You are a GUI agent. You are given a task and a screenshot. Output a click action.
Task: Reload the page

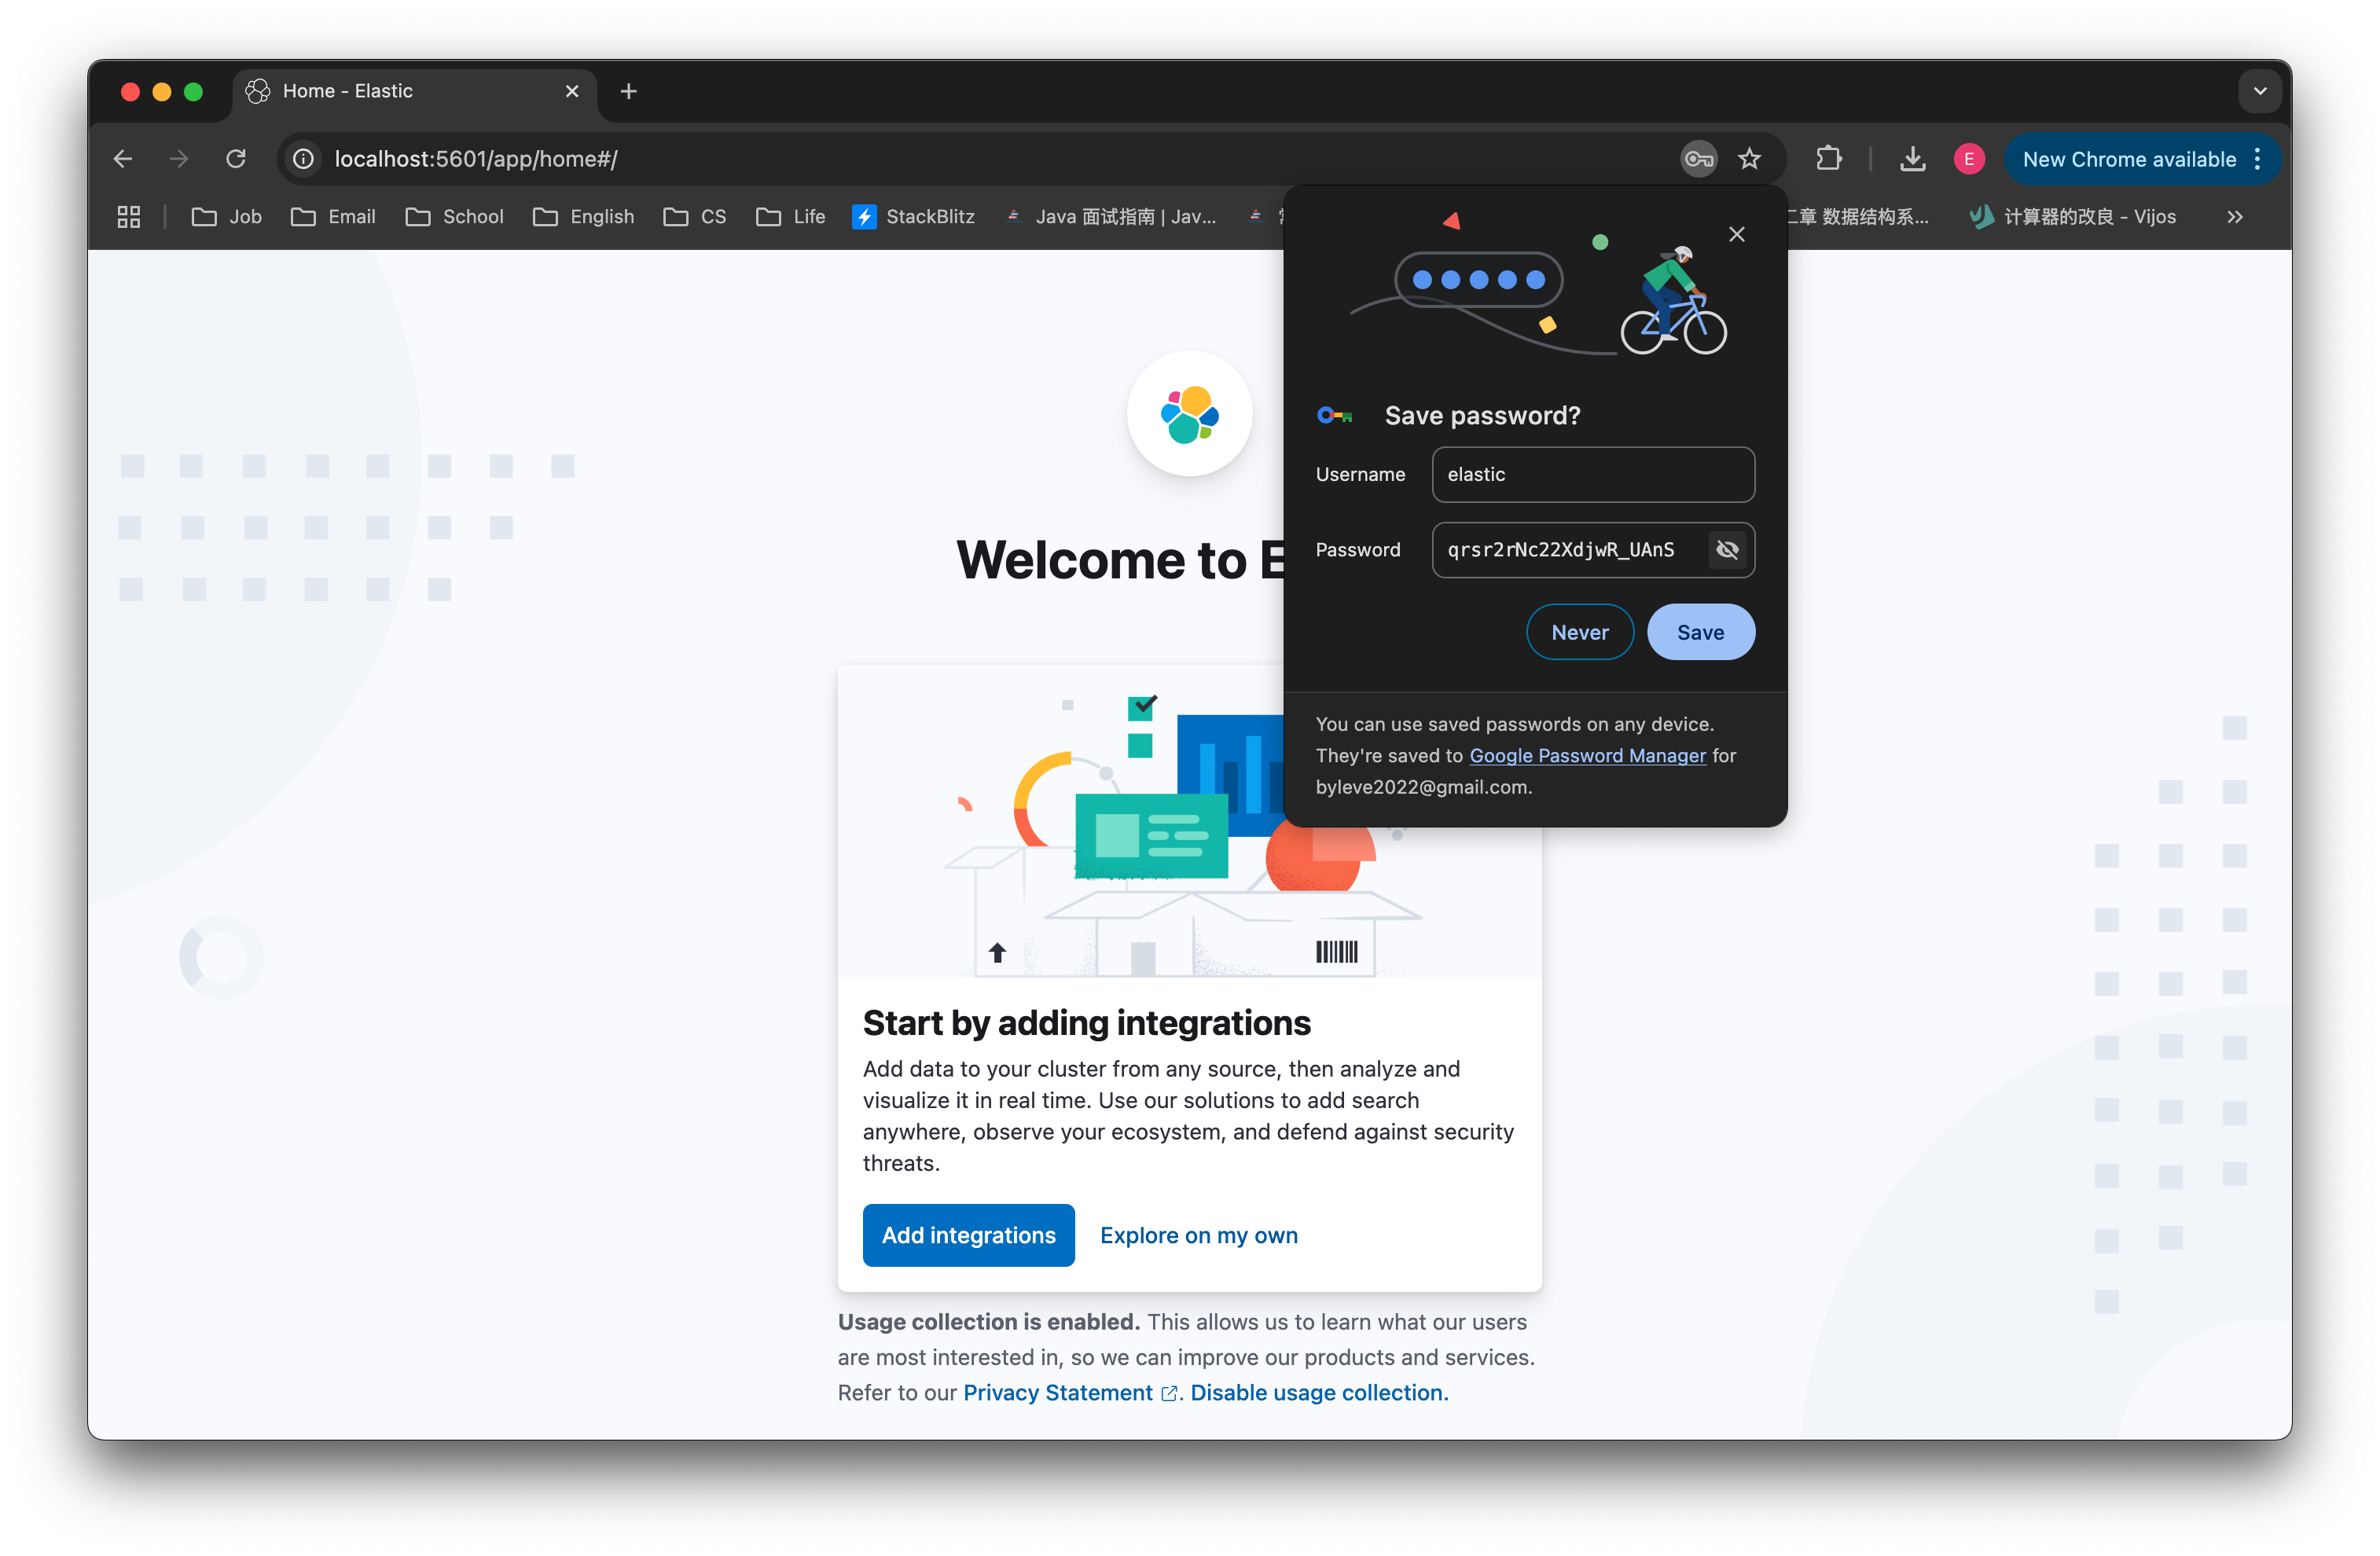tap(236, 159)
